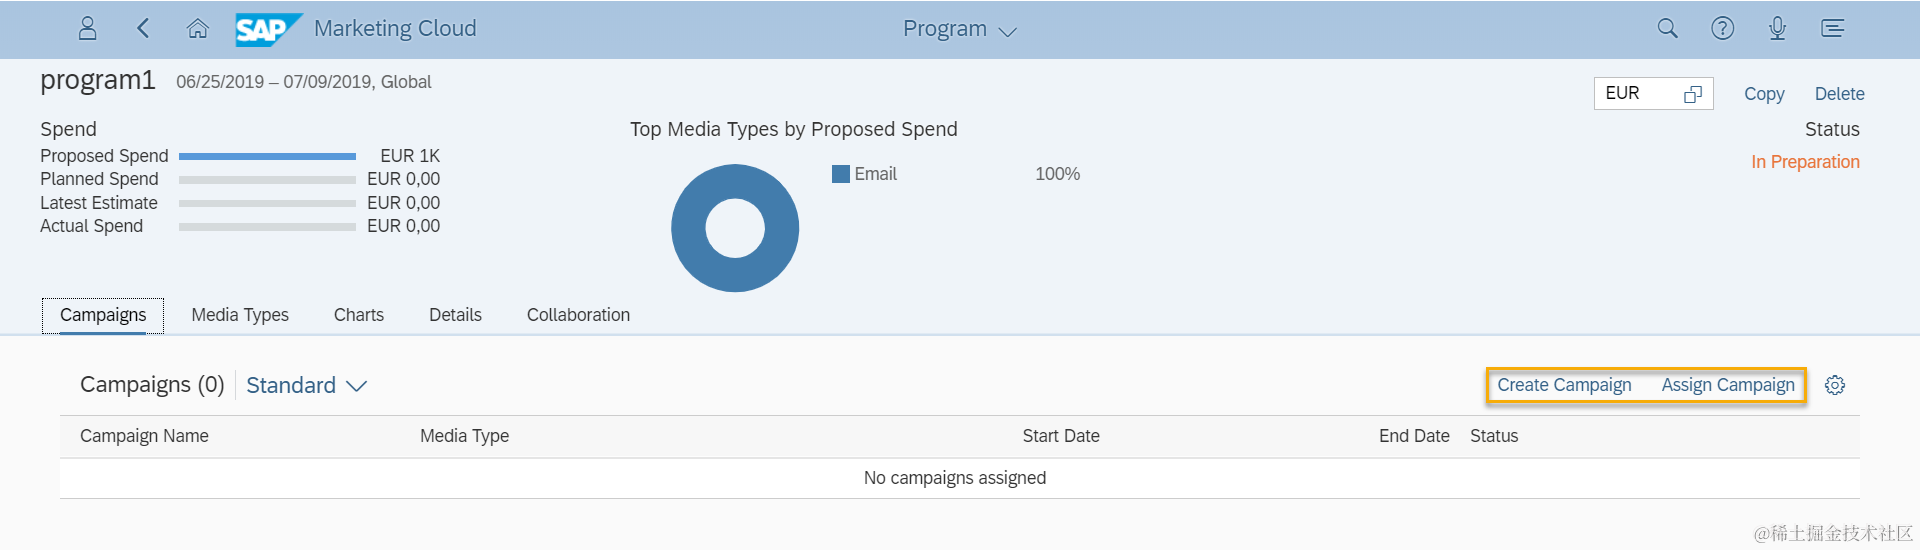Open currency value help in EUR field
Screen dimensions: 1920x550
[x=1693, y=94]
